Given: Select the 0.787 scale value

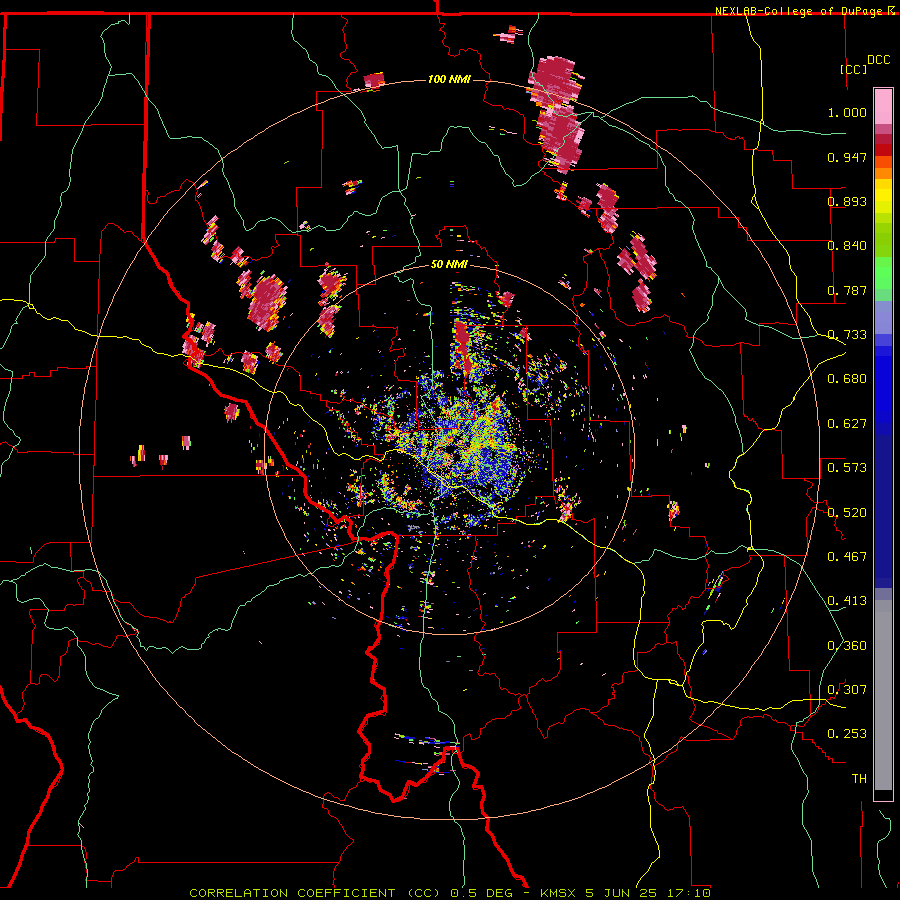Looking at the screenshot, I should pos(847,290).
